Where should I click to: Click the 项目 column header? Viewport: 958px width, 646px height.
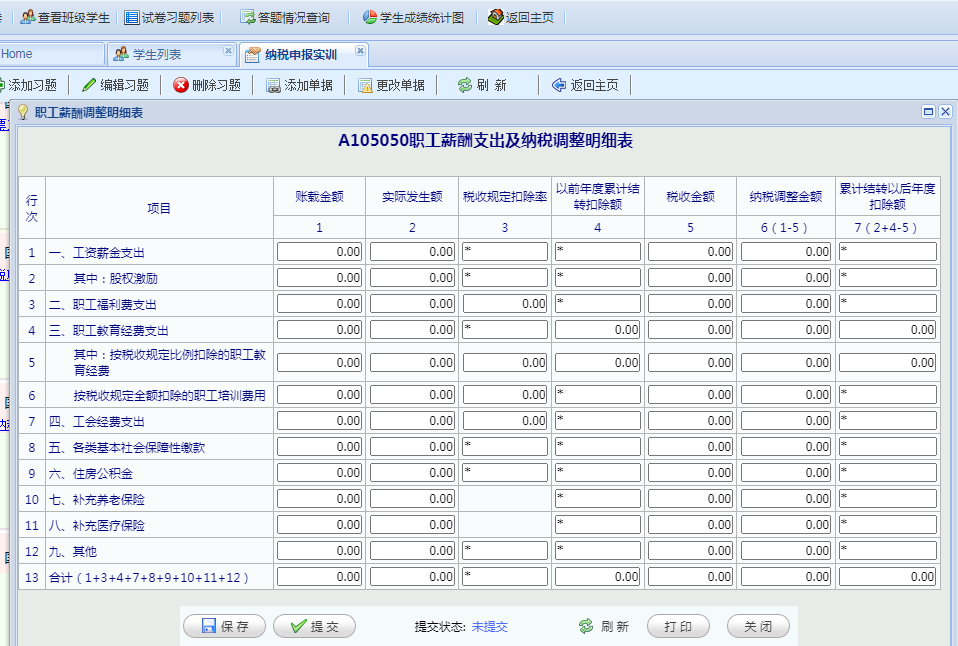(x=159, y=208)
